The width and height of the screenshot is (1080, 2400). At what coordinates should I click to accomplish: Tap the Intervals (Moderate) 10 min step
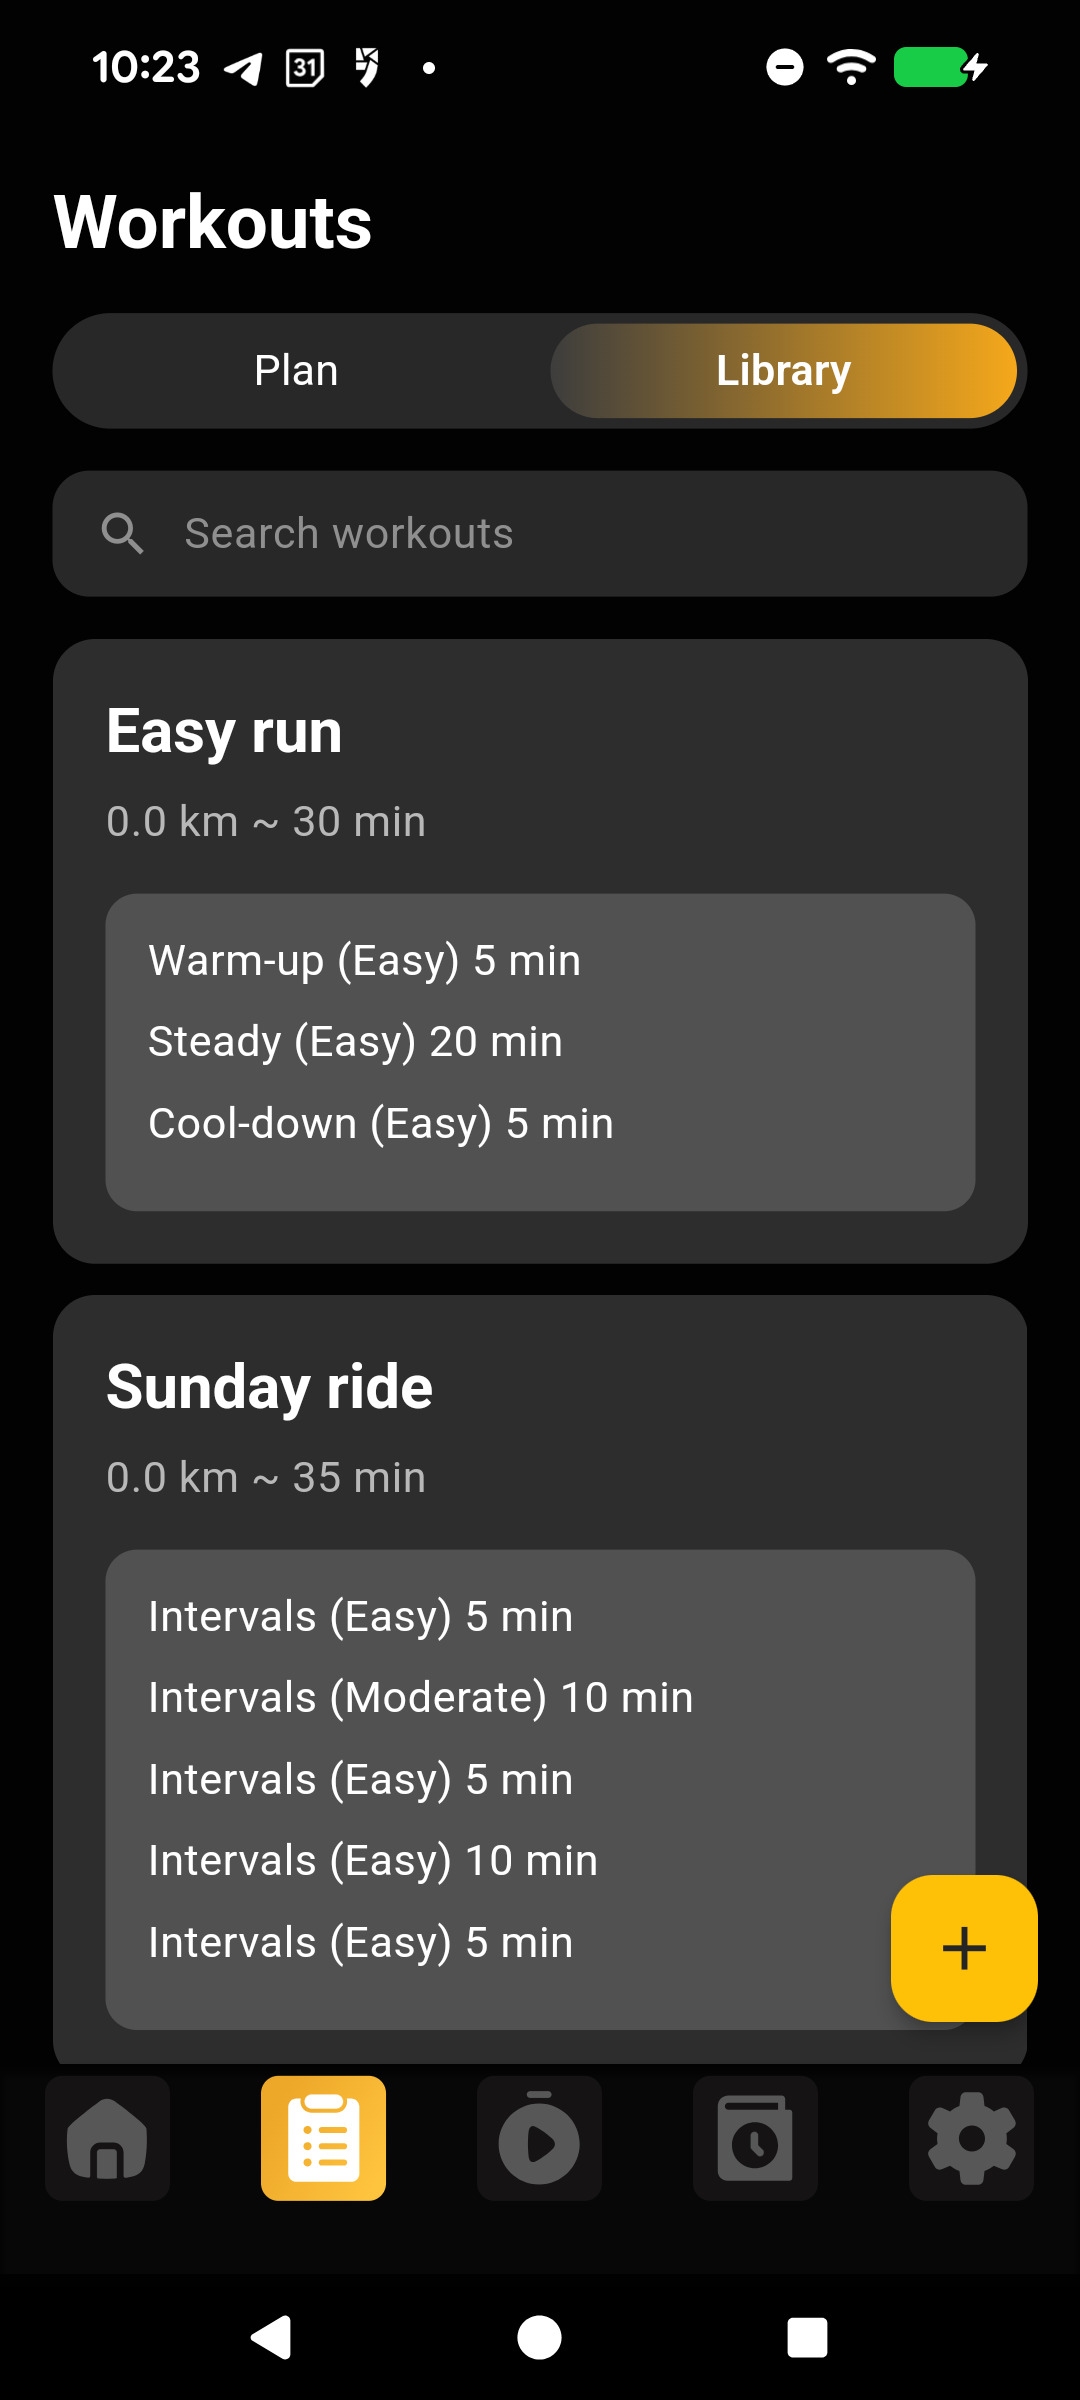coord(420,1698)
